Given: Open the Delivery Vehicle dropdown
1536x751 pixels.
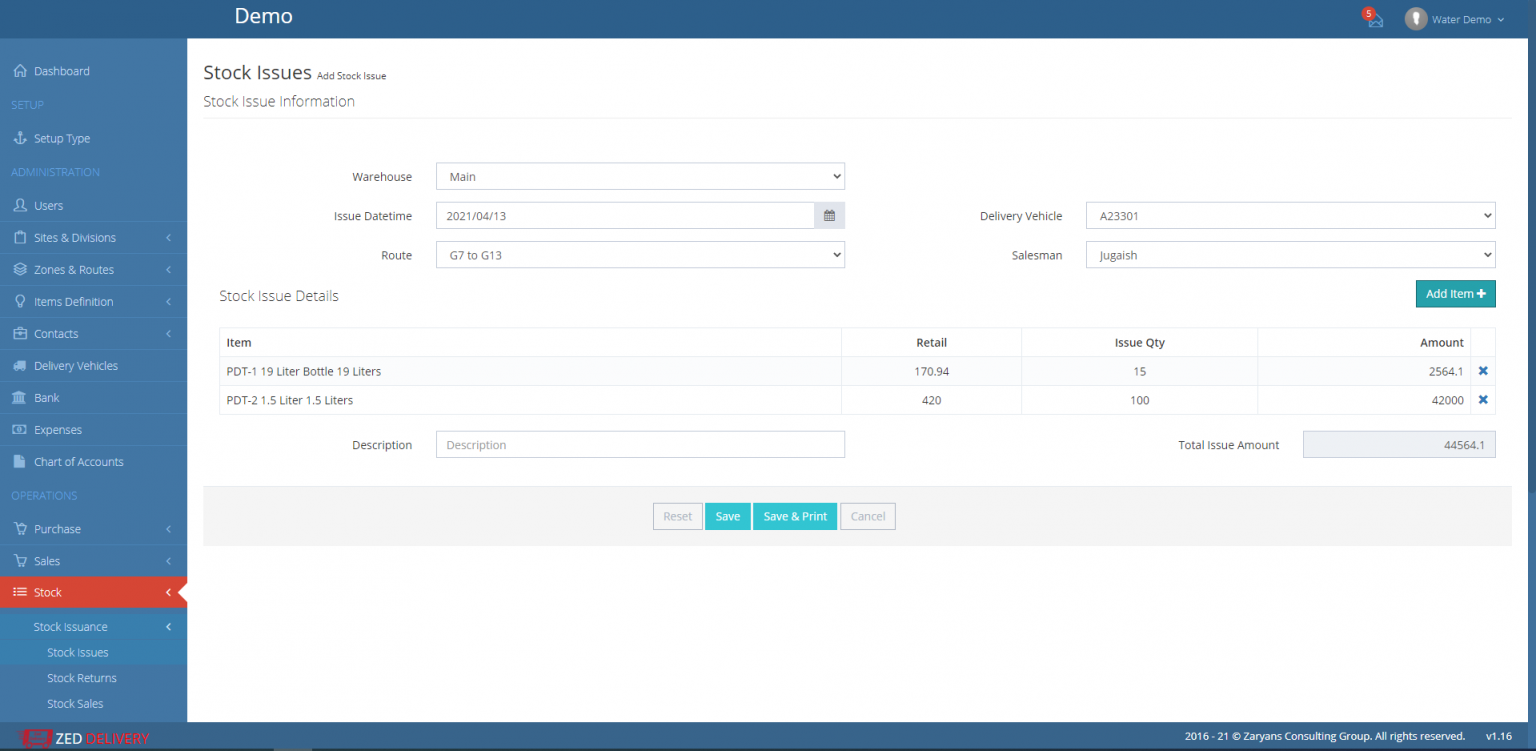Looking at the screenshot, I should [x=1290, y=216].
